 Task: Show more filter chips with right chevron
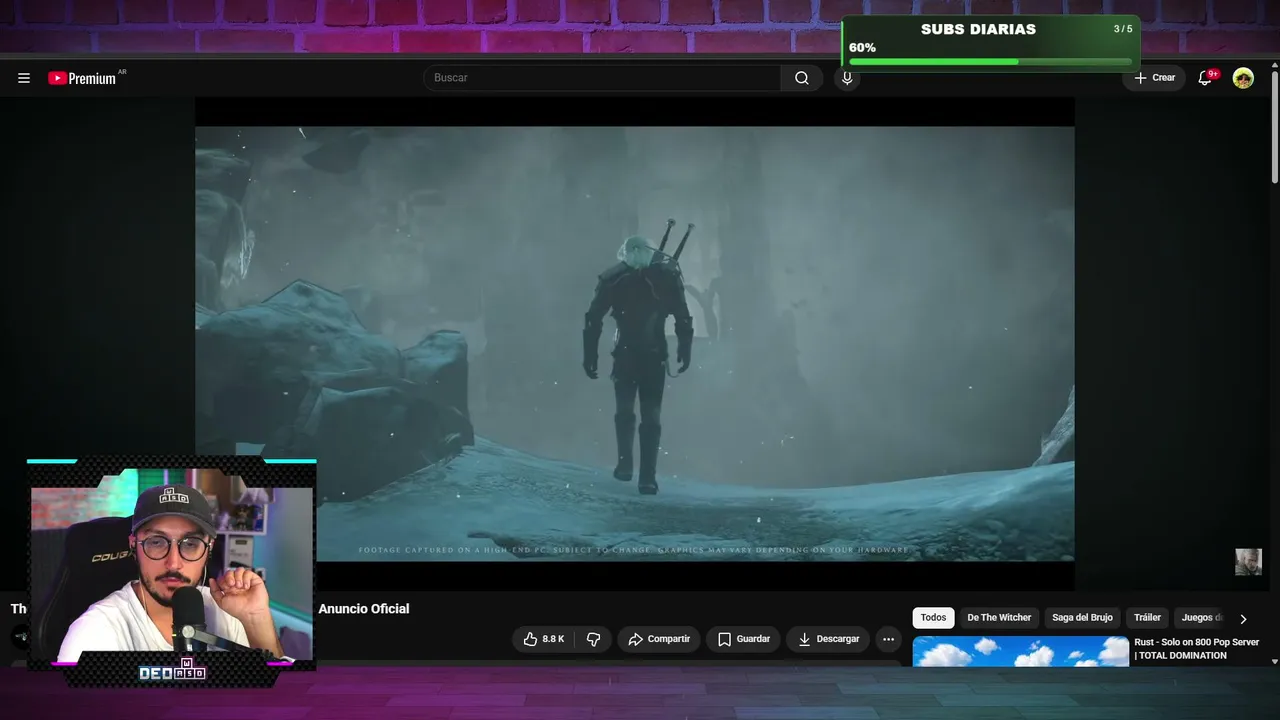click(1243, 619)
